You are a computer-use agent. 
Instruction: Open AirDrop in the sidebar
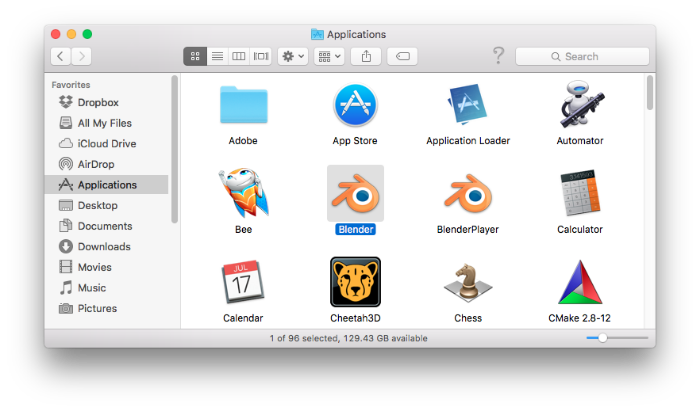(107, 164)
